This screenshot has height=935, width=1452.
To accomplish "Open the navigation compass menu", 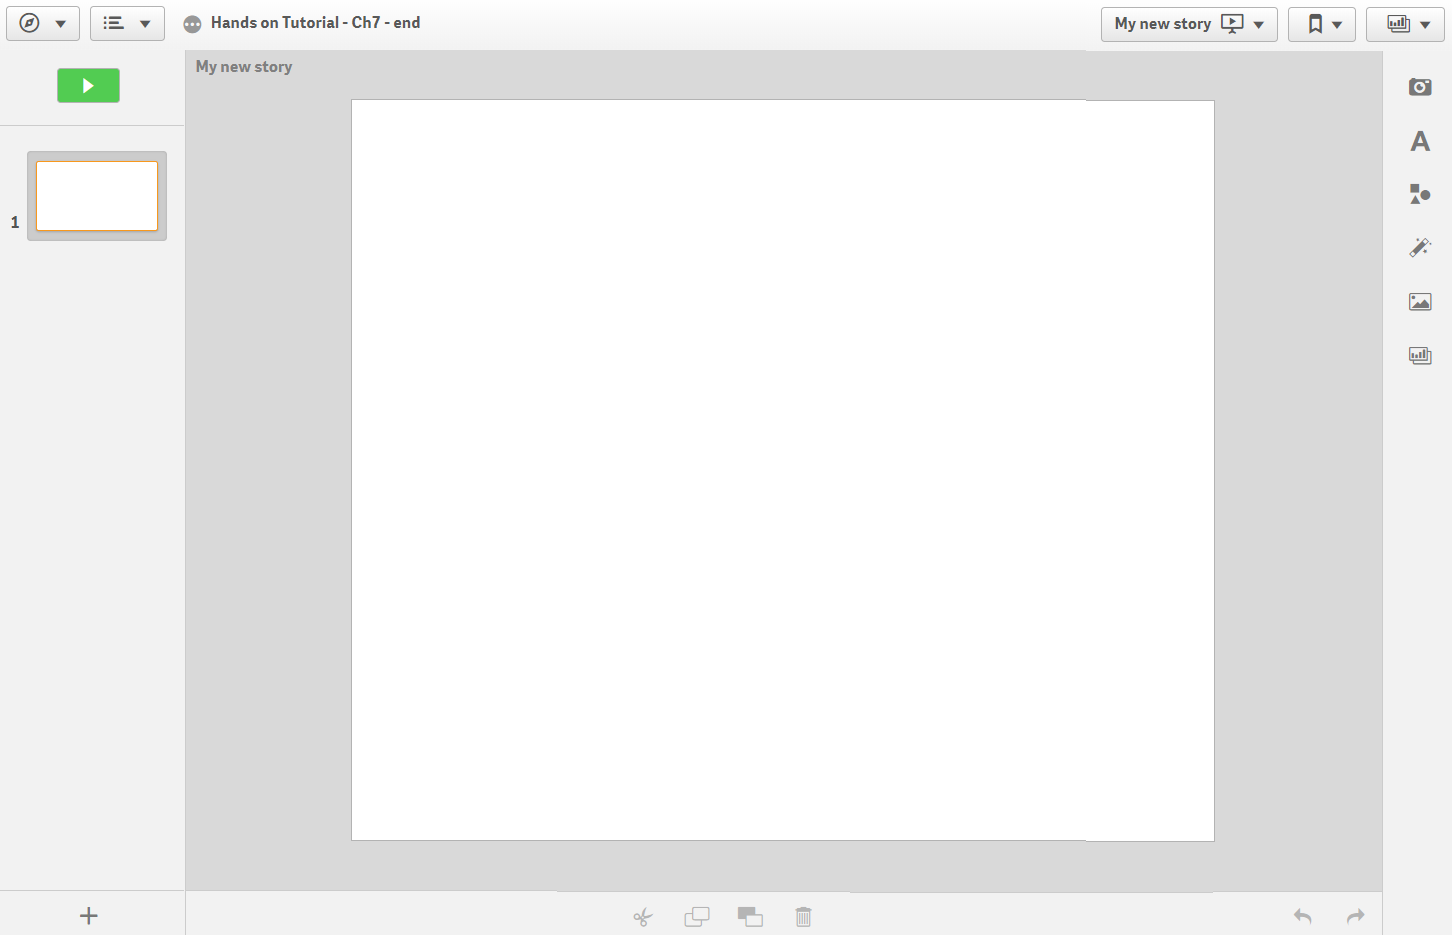I will (43, 23).
